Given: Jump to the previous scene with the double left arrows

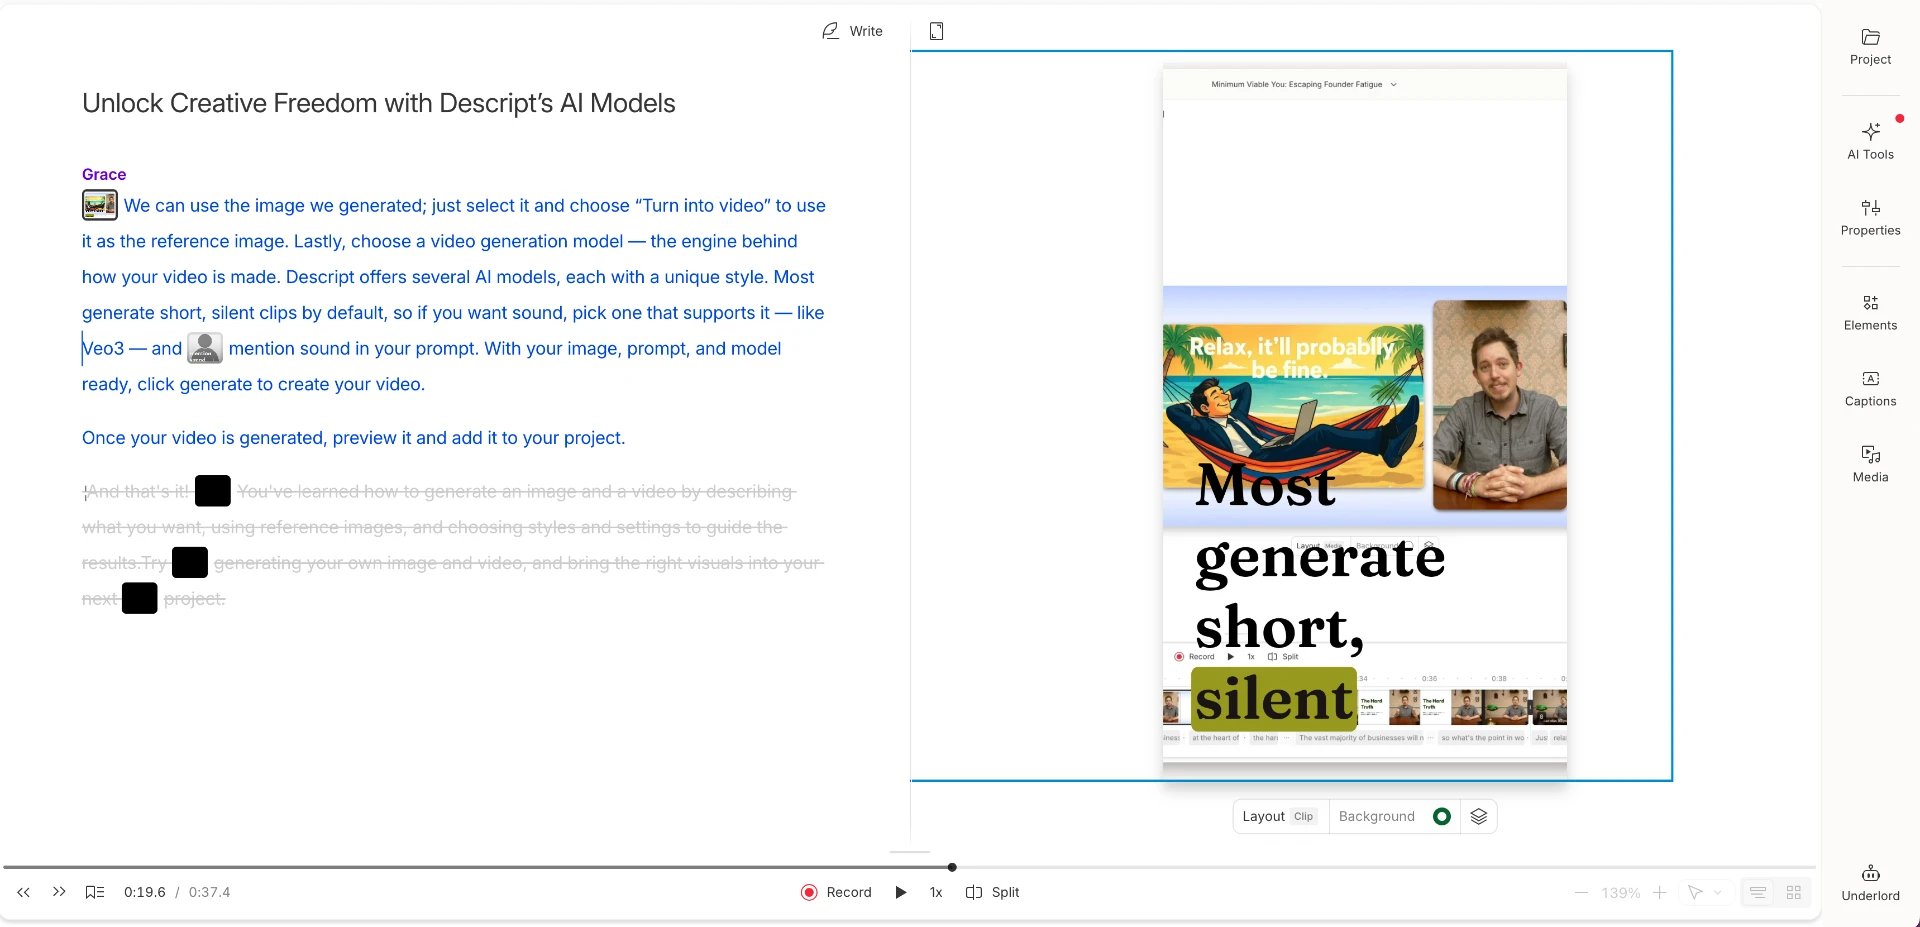Looking at the screenshot, I should click(24, 892).
